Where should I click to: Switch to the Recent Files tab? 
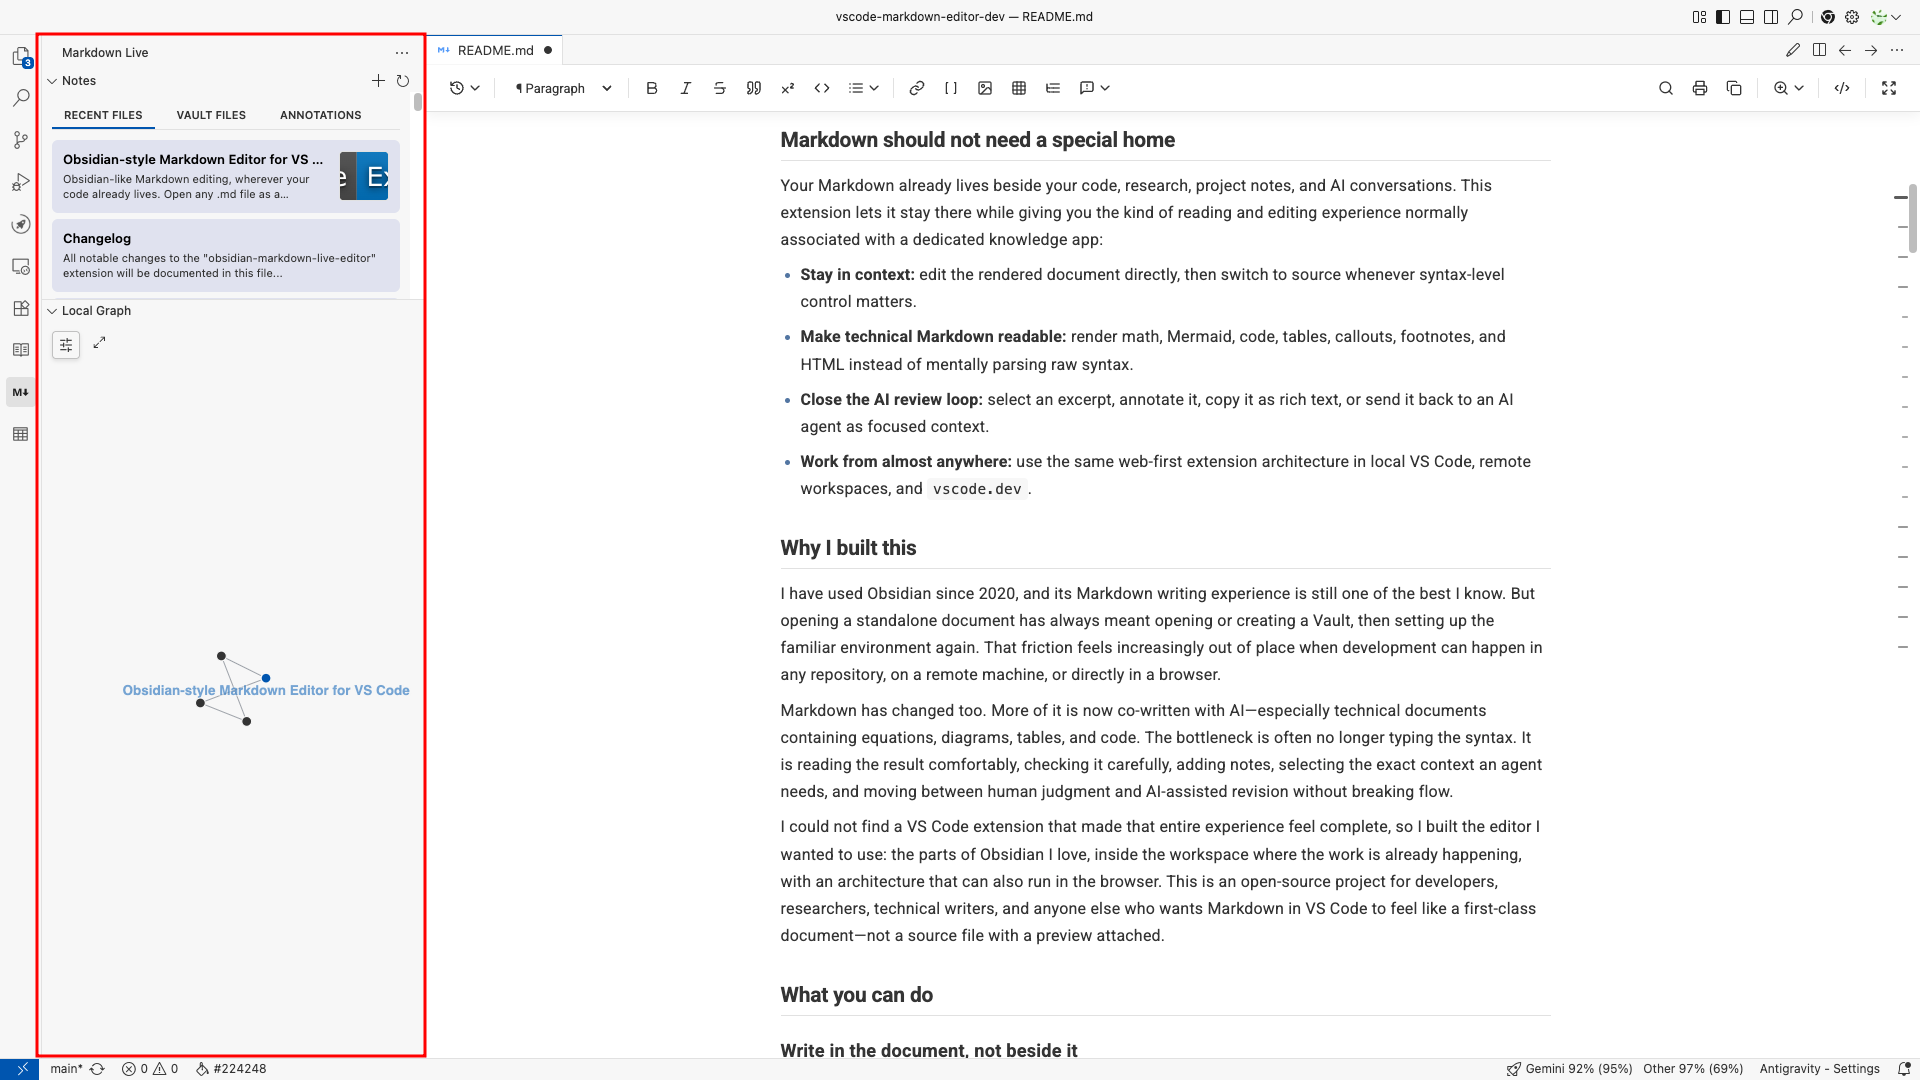pos(103,115)
